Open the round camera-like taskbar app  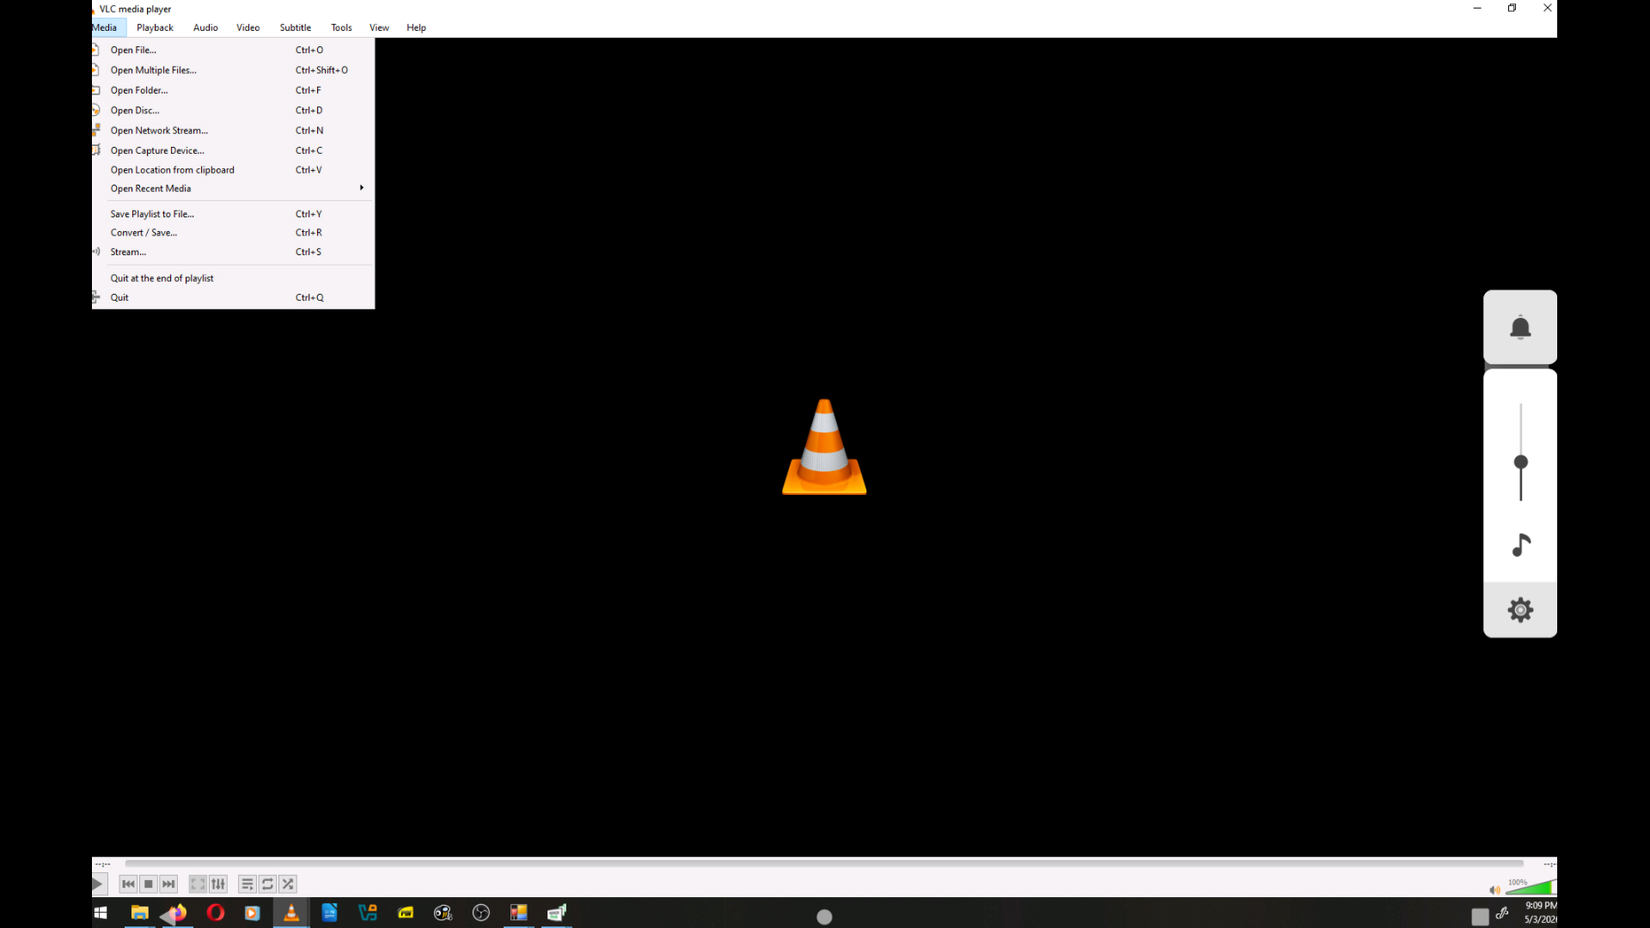[443, 913]
